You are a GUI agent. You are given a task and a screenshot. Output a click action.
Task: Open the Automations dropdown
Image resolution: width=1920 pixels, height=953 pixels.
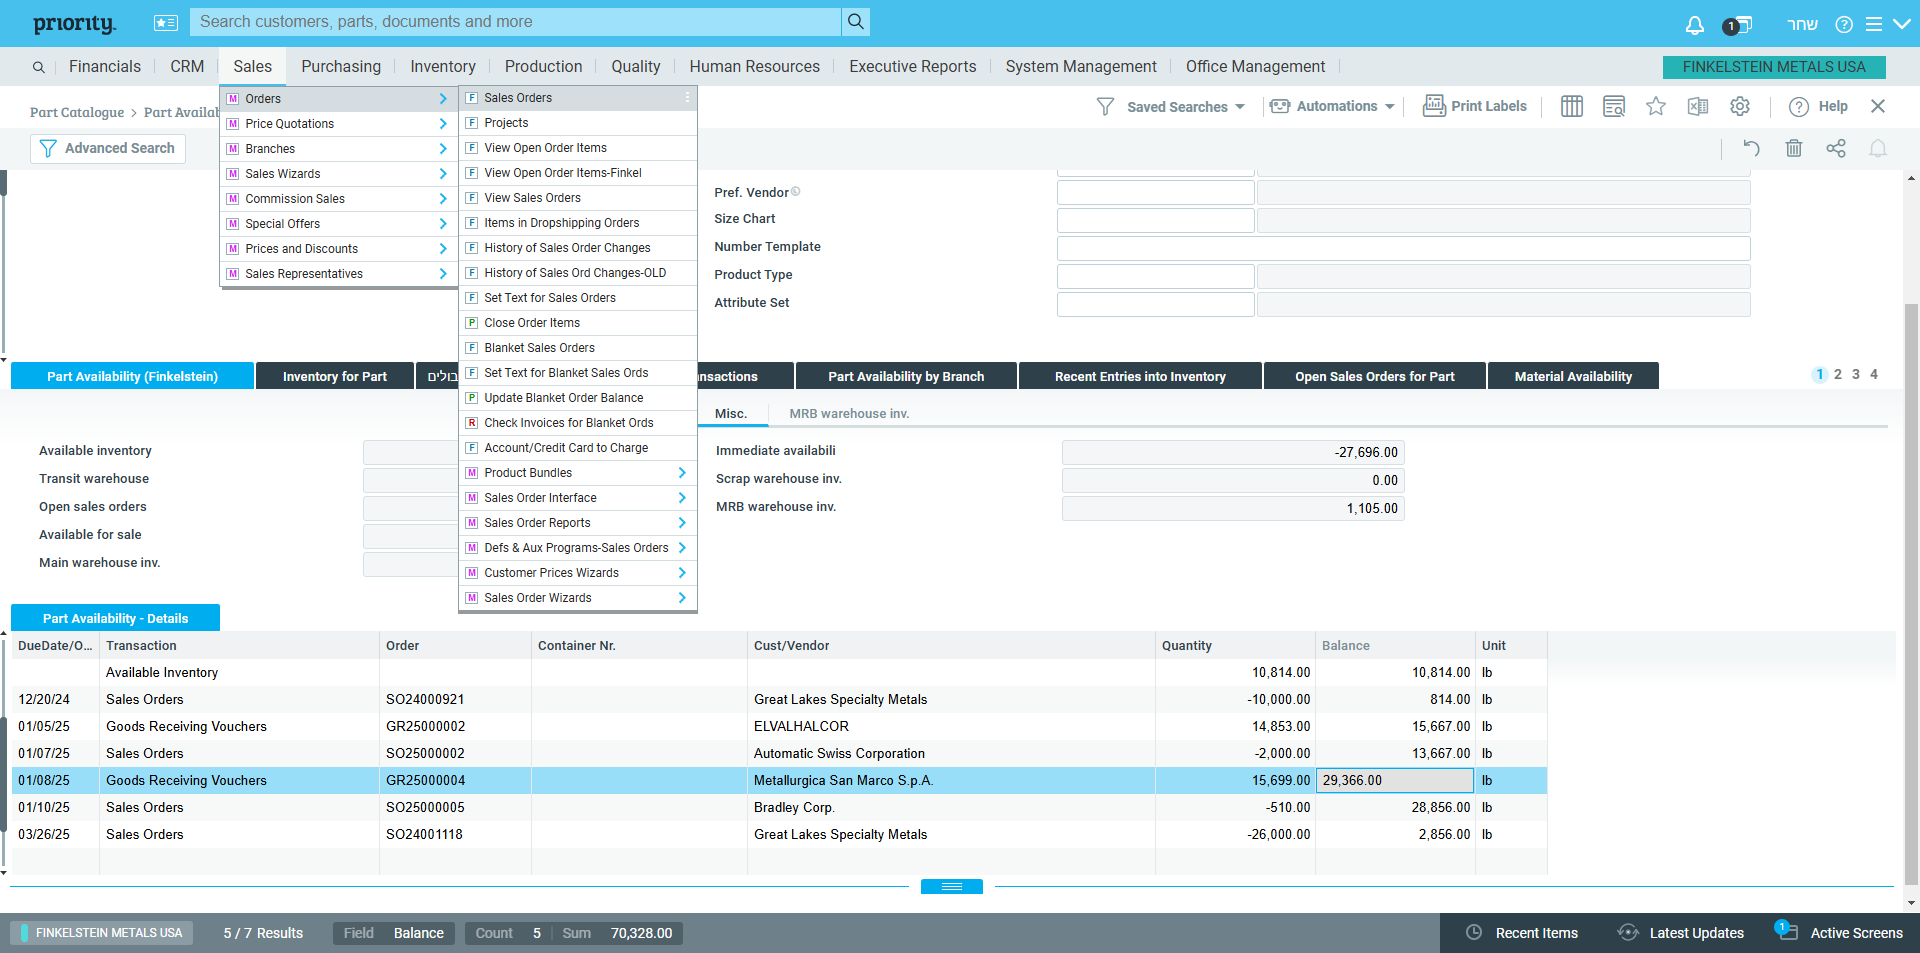click(x=1332, y=106)
